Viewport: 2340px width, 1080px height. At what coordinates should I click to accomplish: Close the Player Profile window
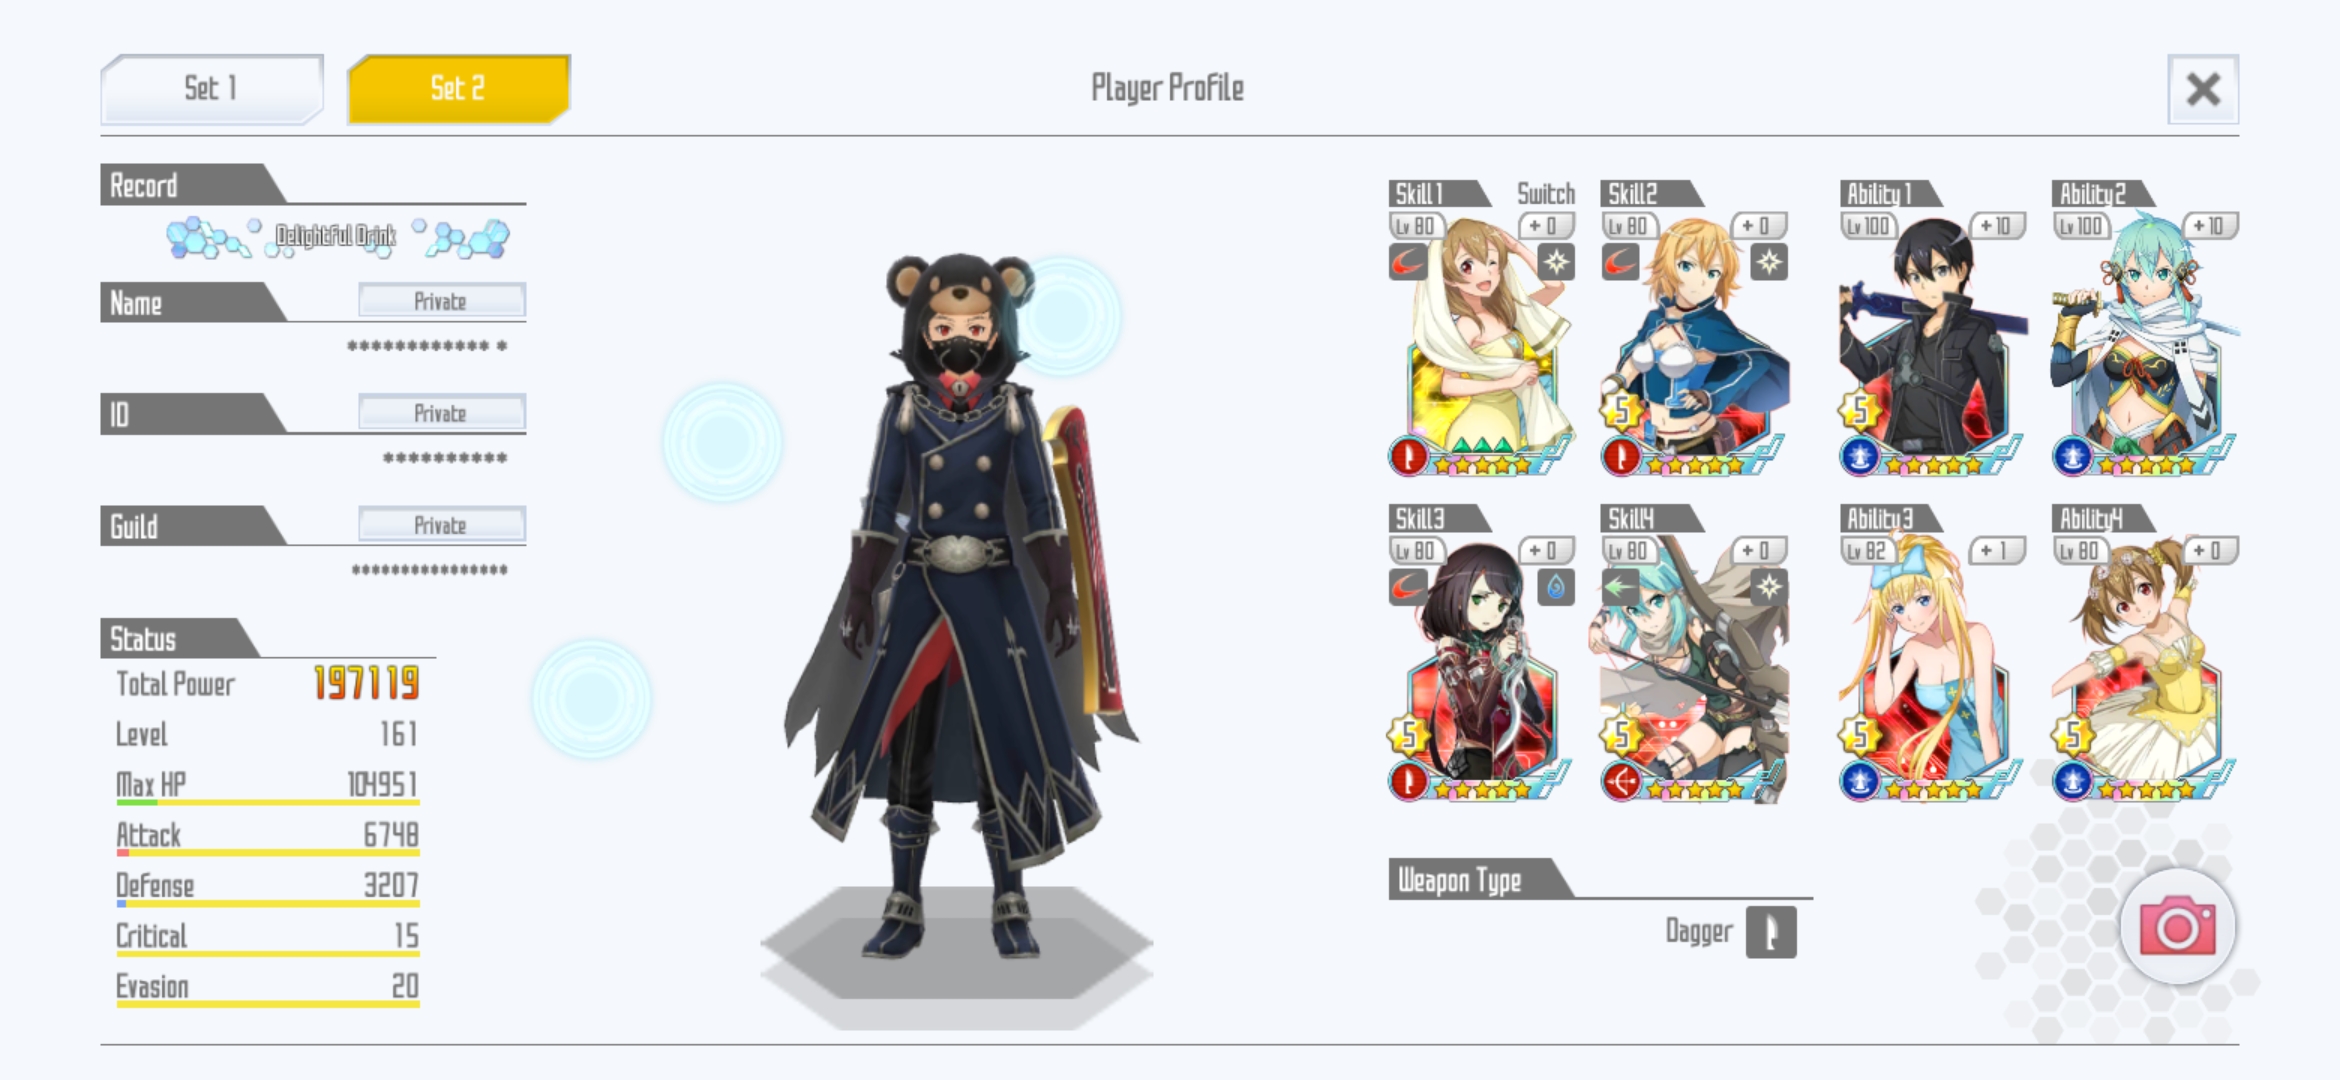pyautogui.click(x=2203, y=90)
